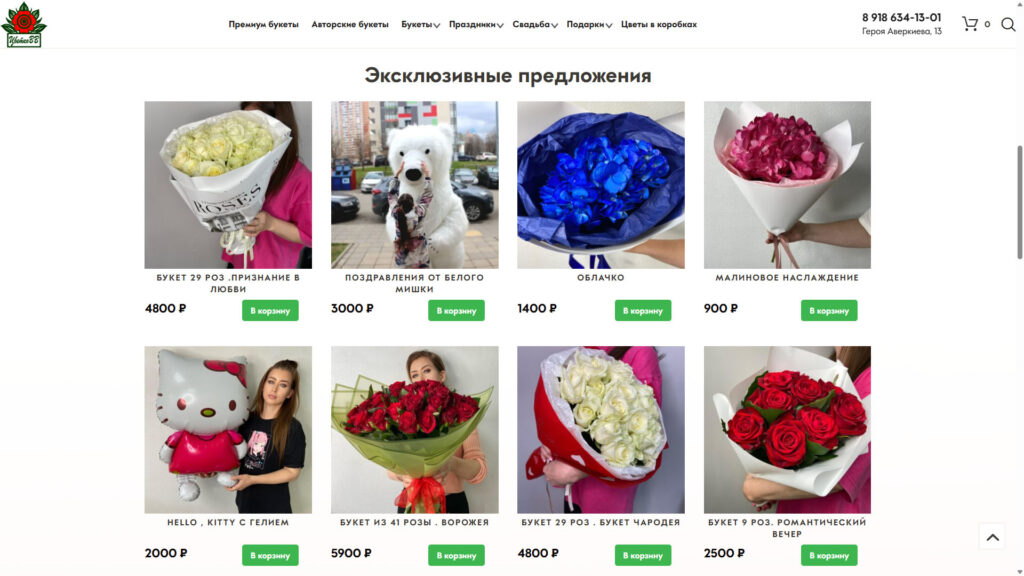Open the Премиум букеты menu item
This screenshot has height=576, width=1024.
pos(263,25)
